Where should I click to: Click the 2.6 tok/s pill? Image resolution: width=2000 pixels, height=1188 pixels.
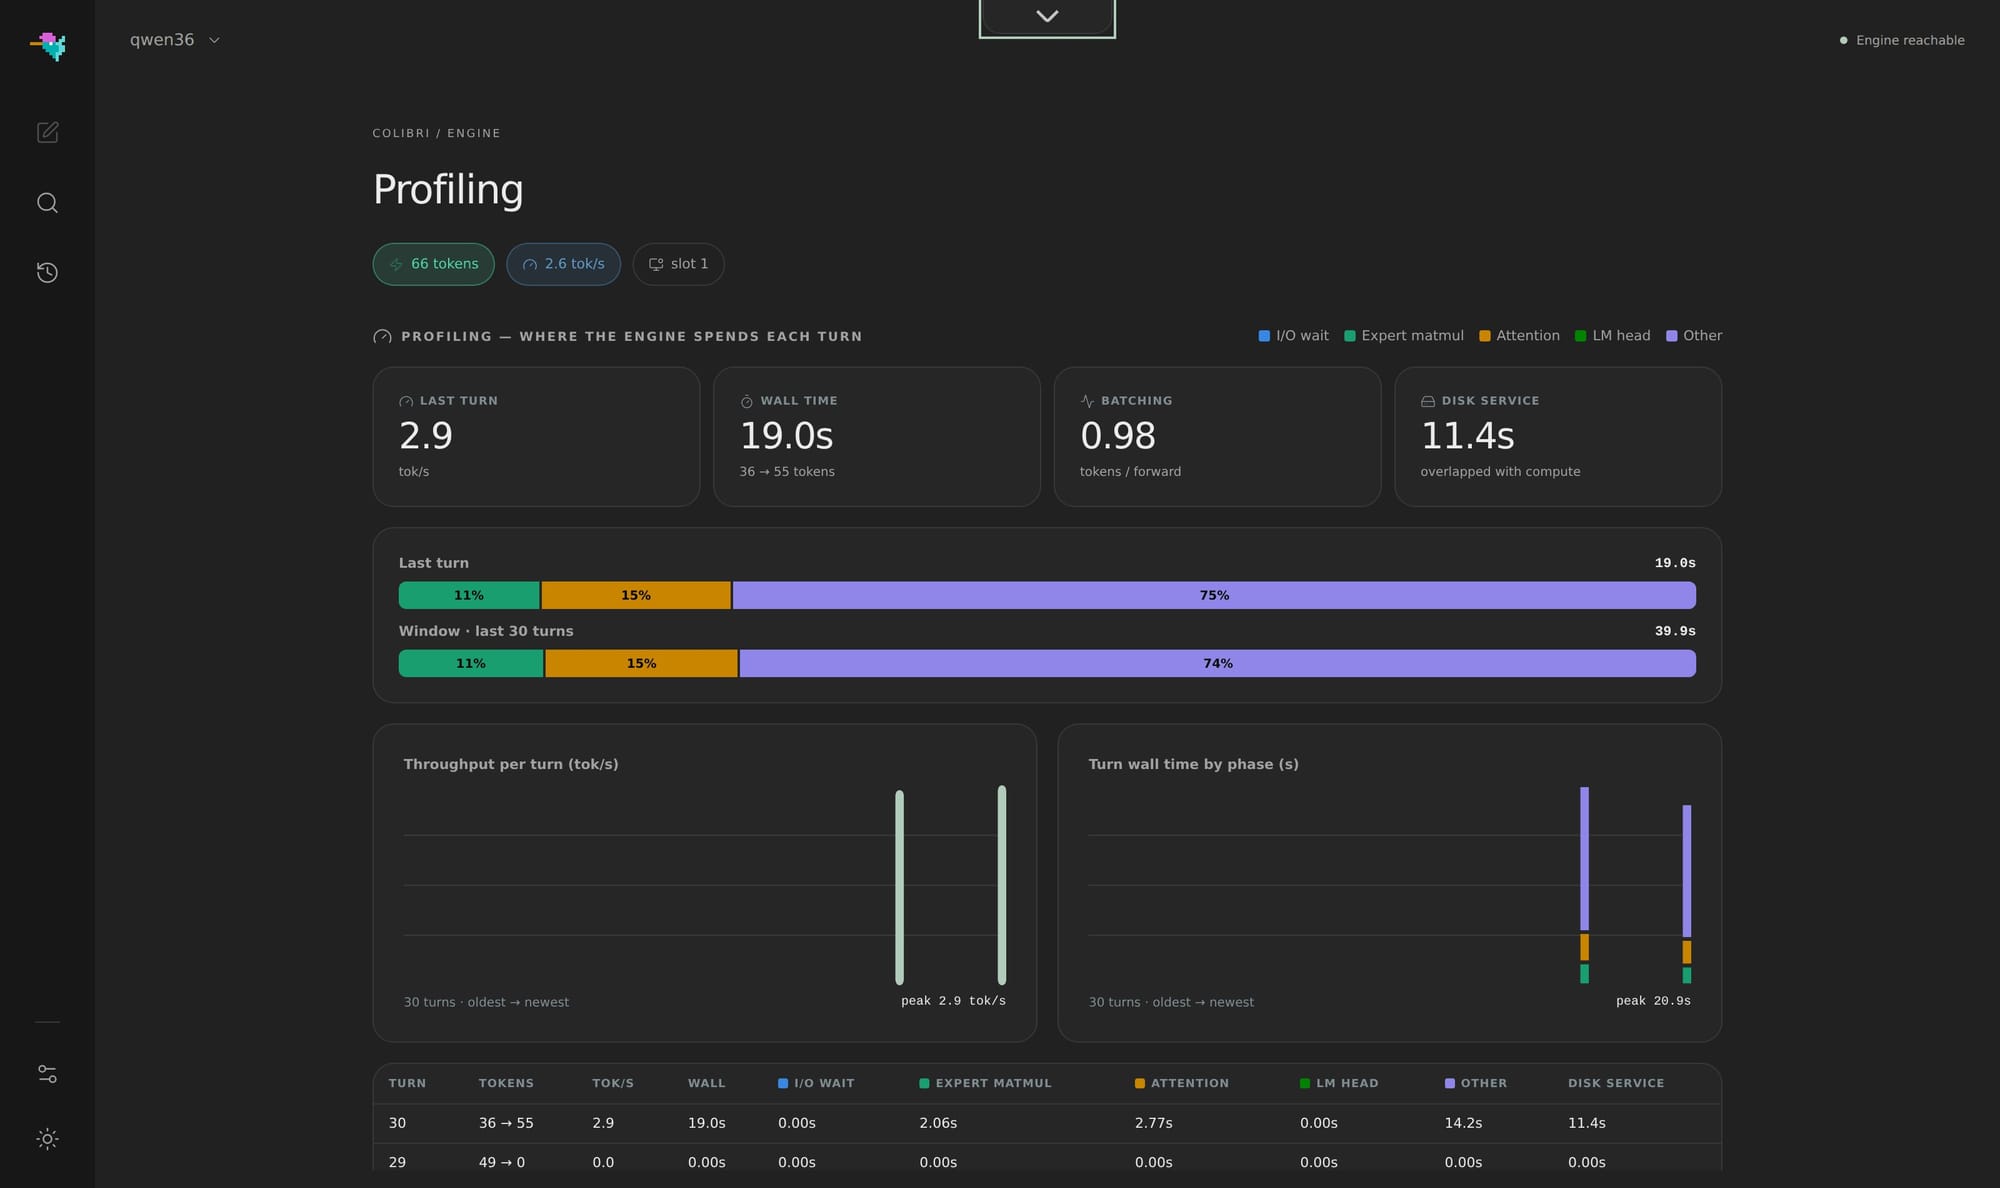(563, 264)
